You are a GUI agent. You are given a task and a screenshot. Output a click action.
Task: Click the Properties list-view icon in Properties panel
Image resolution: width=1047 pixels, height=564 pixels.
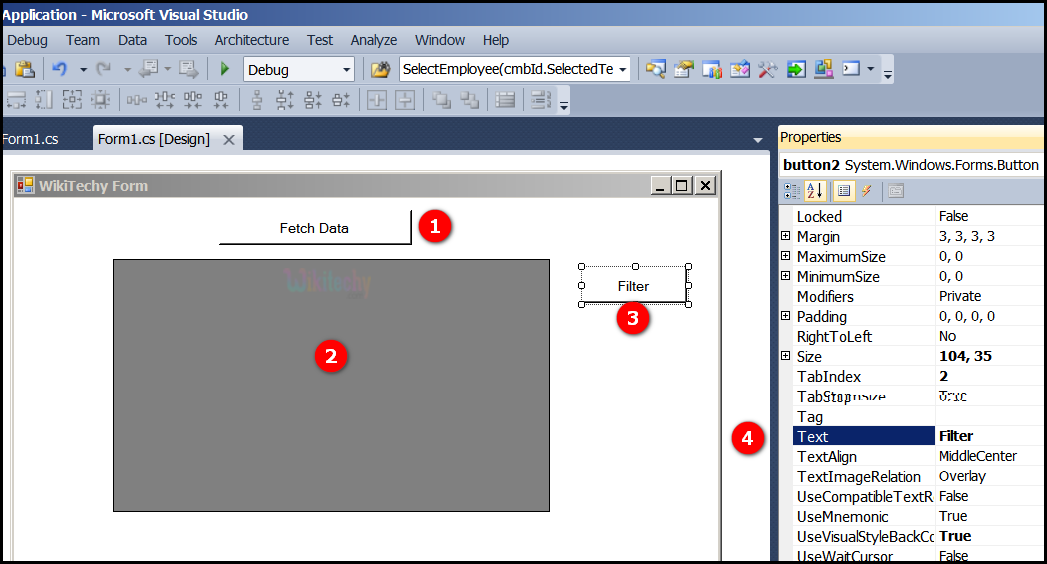(x=843, y=191)
